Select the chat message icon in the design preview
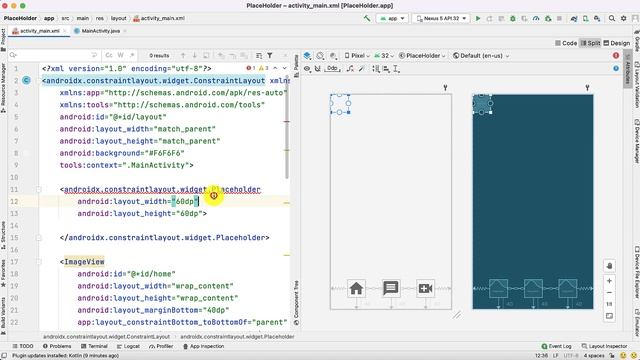 [x=391, y=289]
